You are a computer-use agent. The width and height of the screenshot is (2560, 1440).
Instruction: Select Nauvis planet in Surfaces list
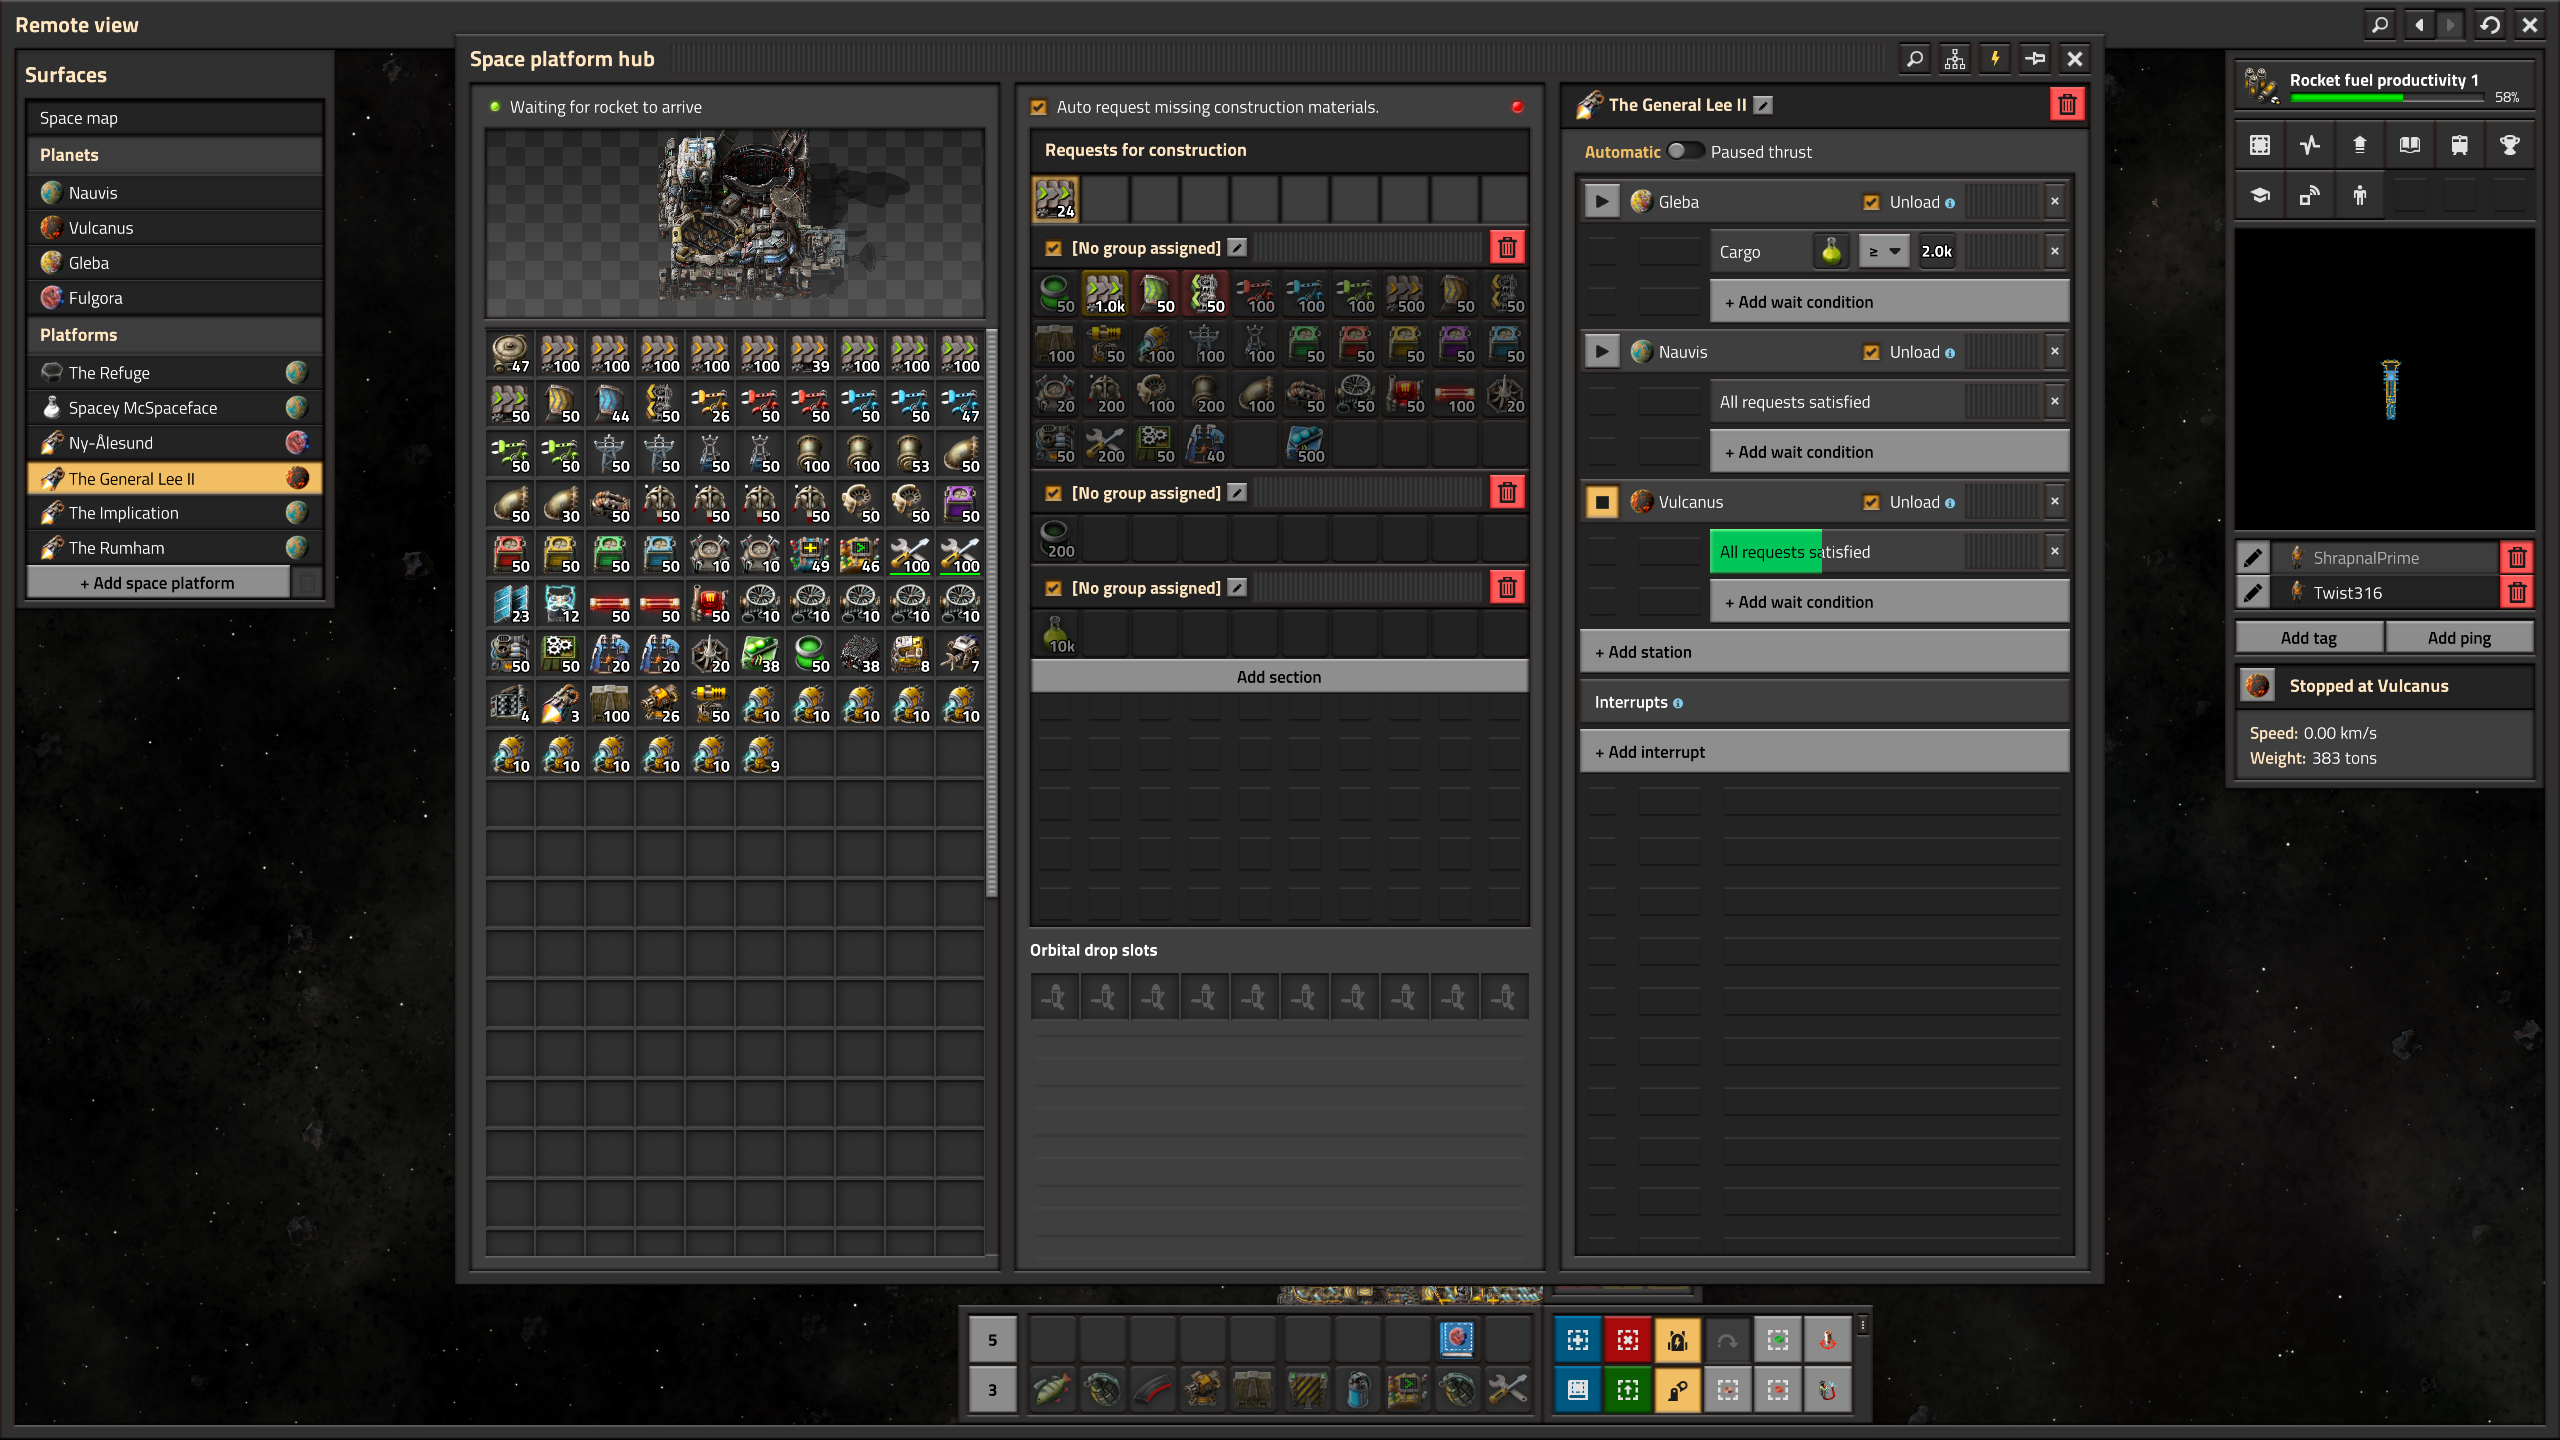[x=175, y=193]
